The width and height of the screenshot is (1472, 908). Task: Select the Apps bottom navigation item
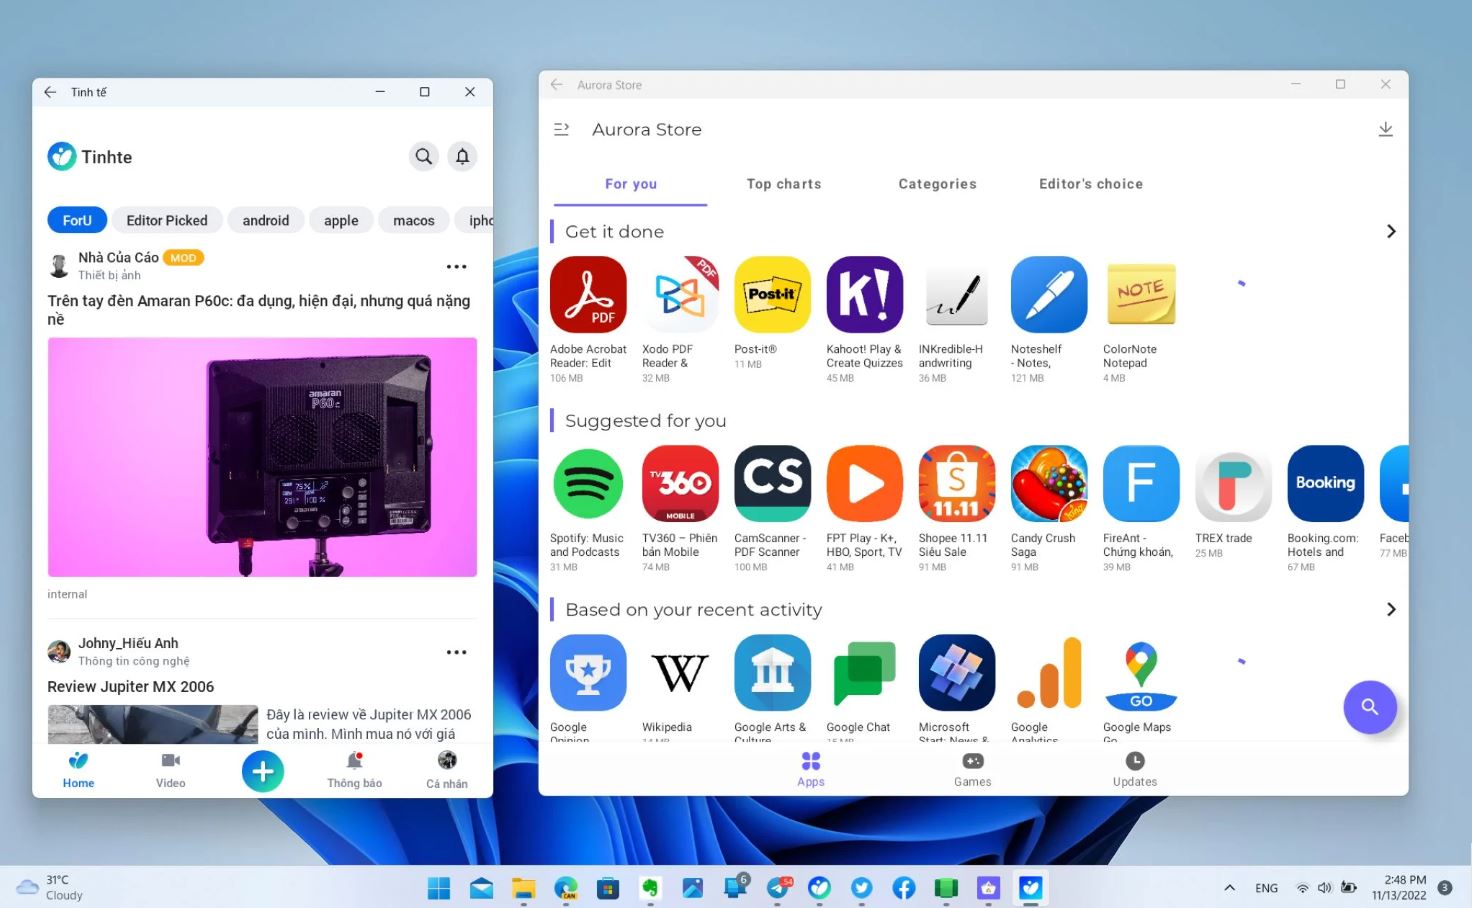tap(811, 770)
